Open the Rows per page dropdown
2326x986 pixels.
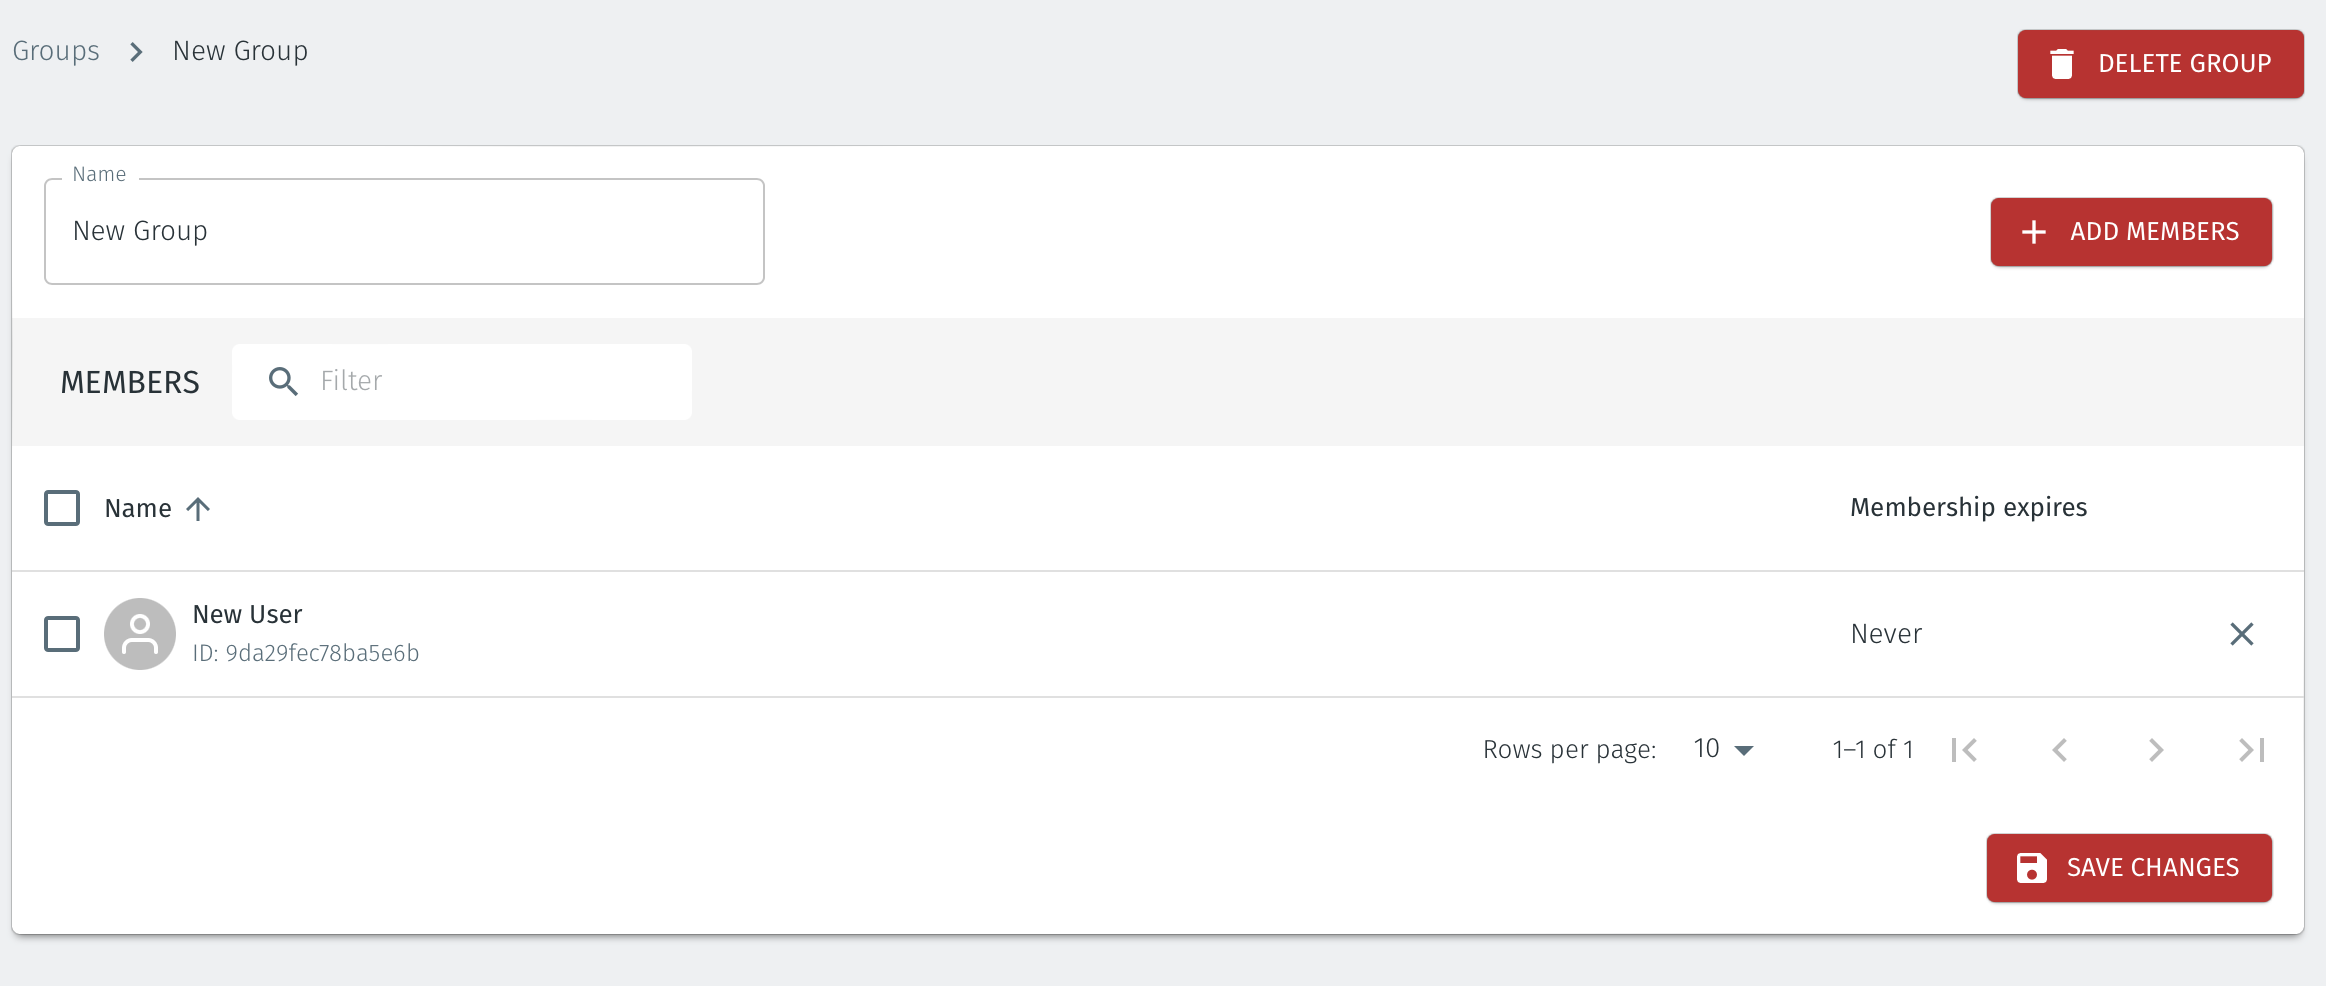coord(1722,748)
